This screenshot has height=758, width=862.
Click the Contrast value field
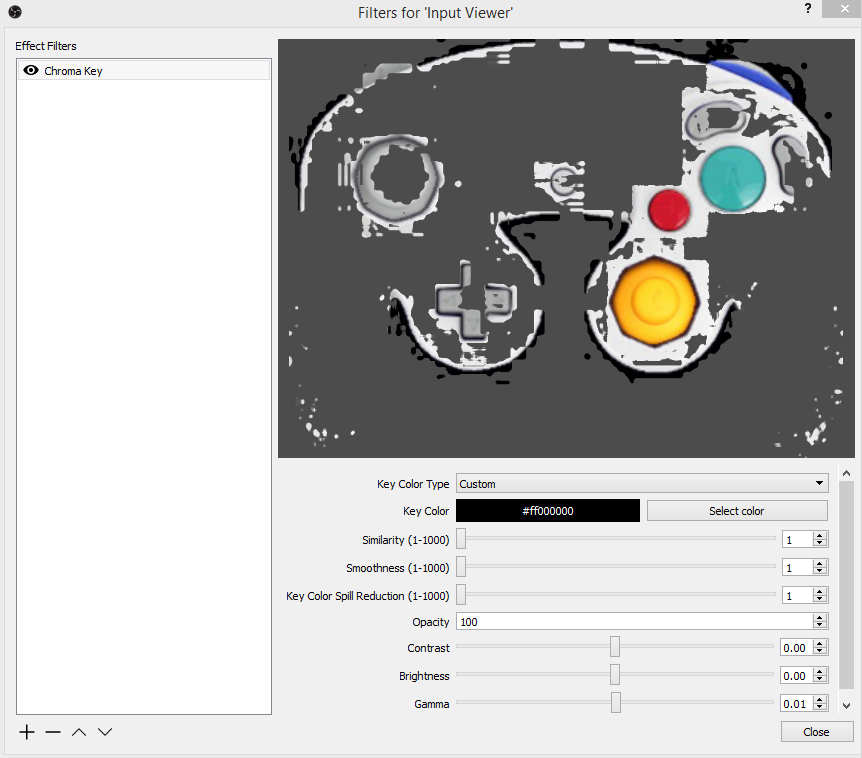(796, 648)
